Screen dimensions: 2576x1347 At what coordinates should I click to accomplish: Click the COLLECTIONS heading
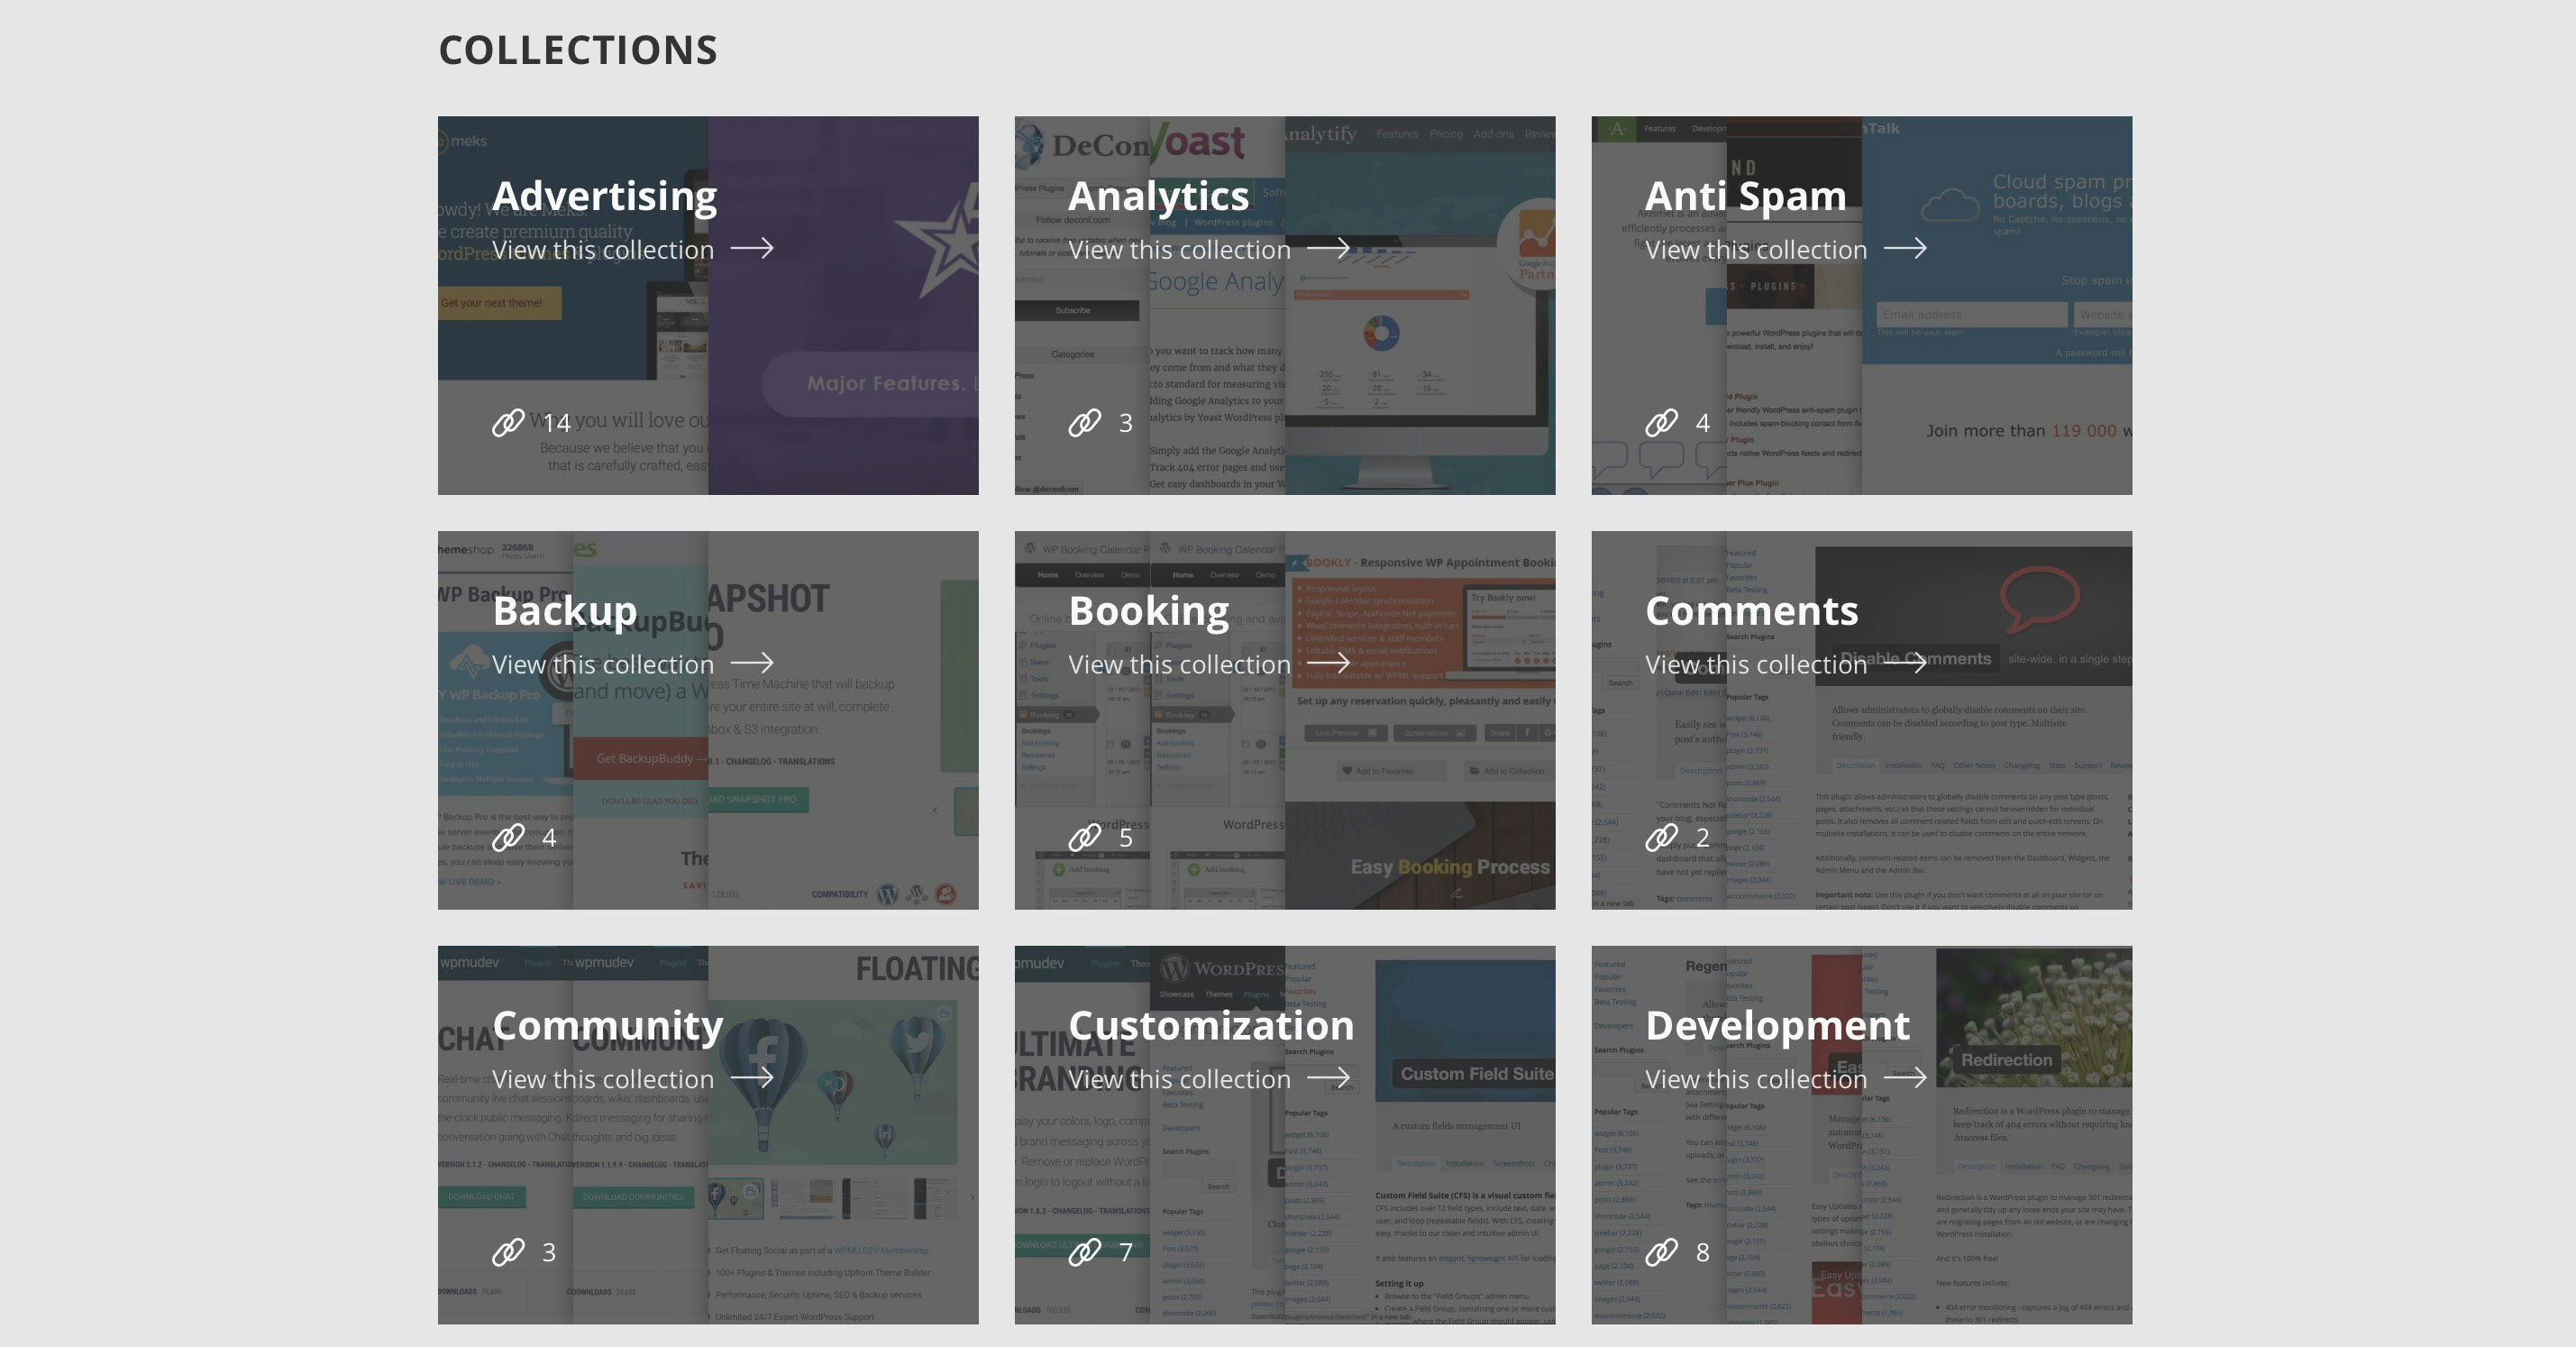pos(577,48)
